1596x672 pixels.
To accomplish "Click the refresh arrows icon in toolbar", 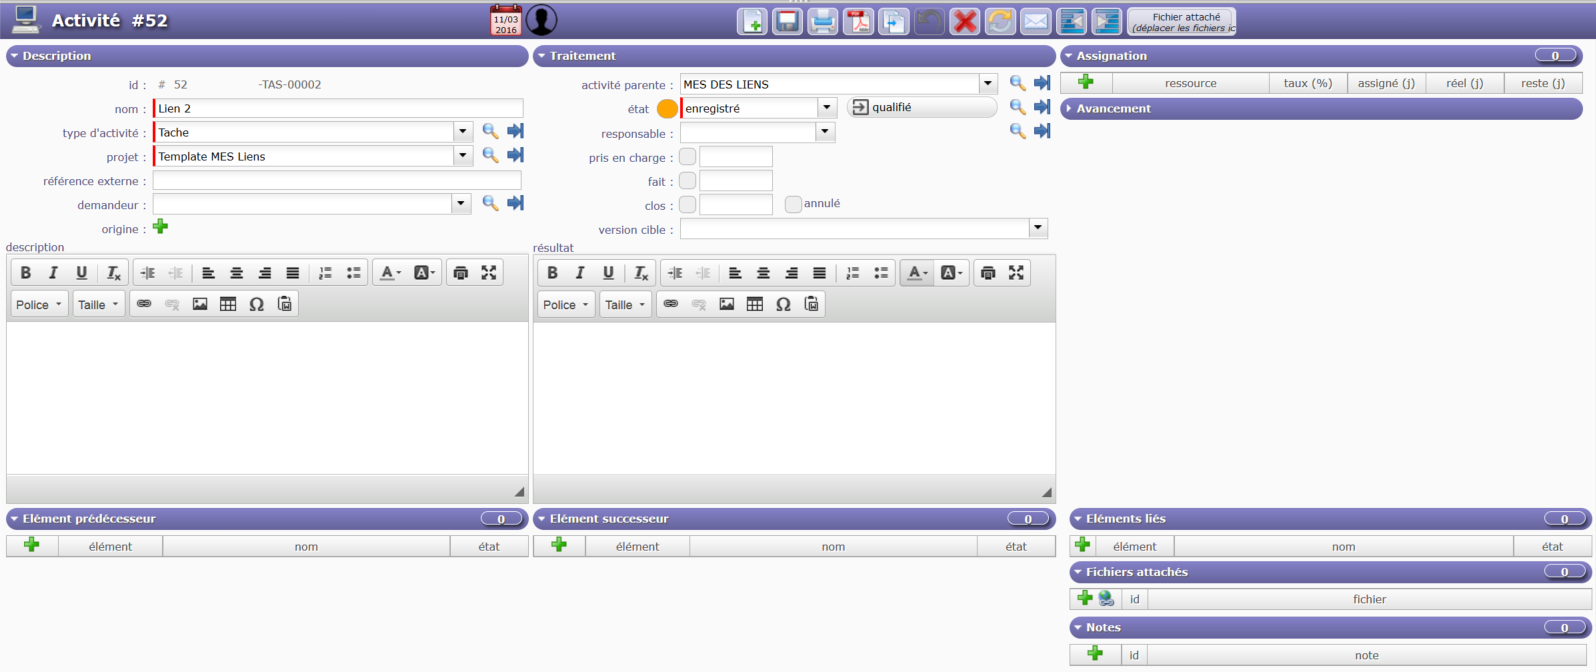I will tap(1000, 21).
